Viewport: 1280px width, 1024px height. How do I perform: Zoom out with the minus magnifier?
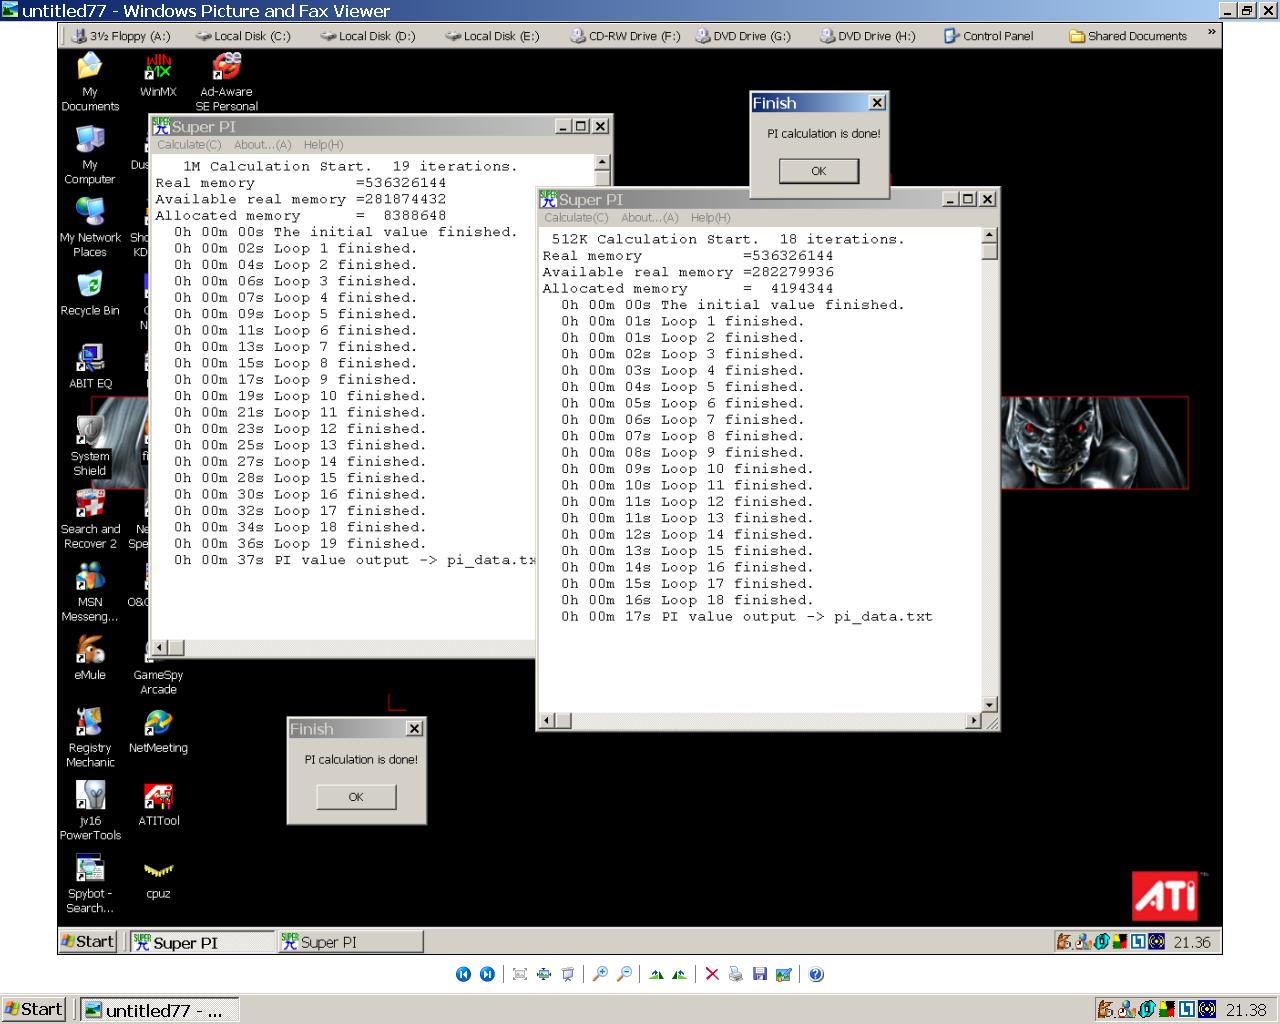[624, 974]
